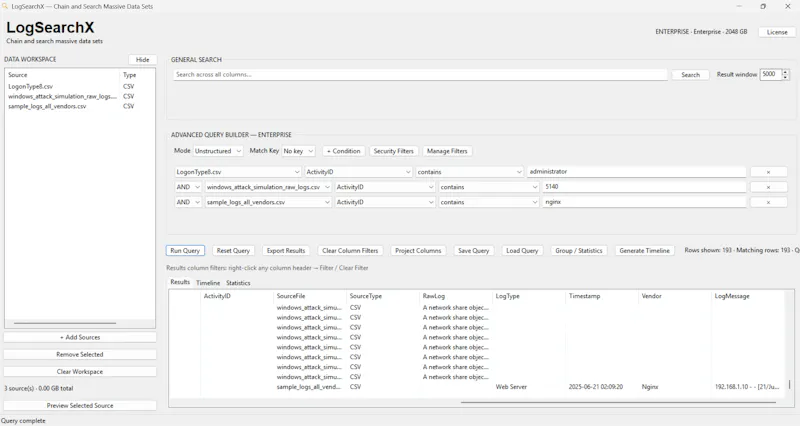Open the Mode Unstructured dropdown
The image size is (800, 426).
(218, 151)
